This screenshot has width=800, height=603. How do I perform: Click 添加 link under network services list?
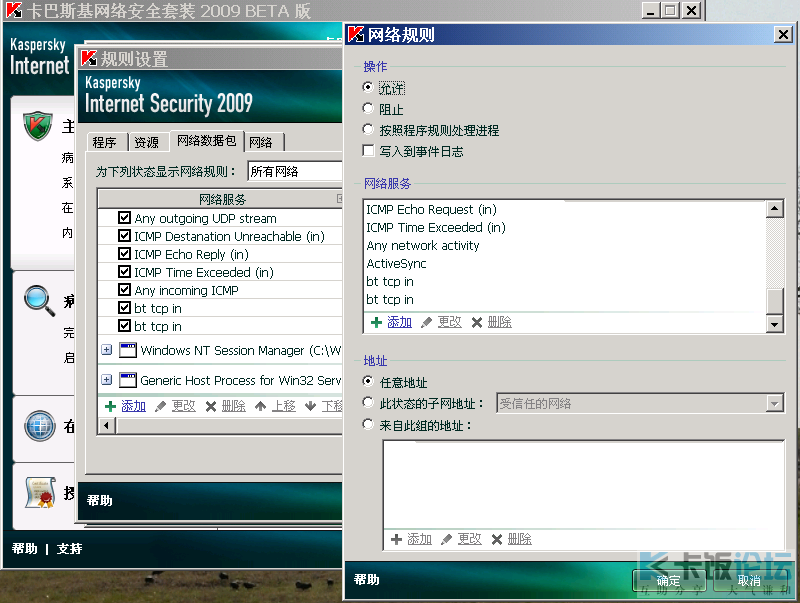(x=399, y=322)
